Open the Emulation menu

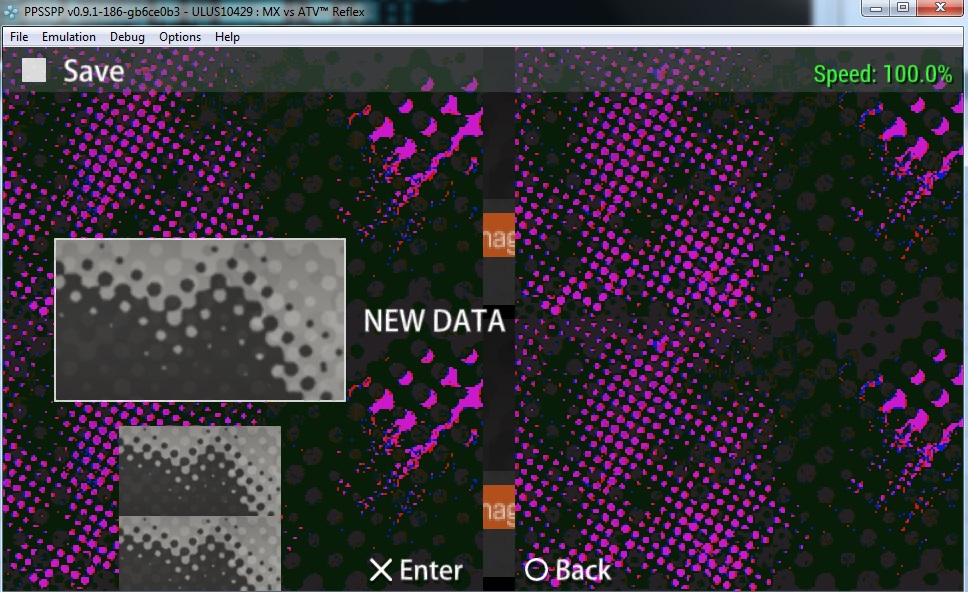click(68, 37)
